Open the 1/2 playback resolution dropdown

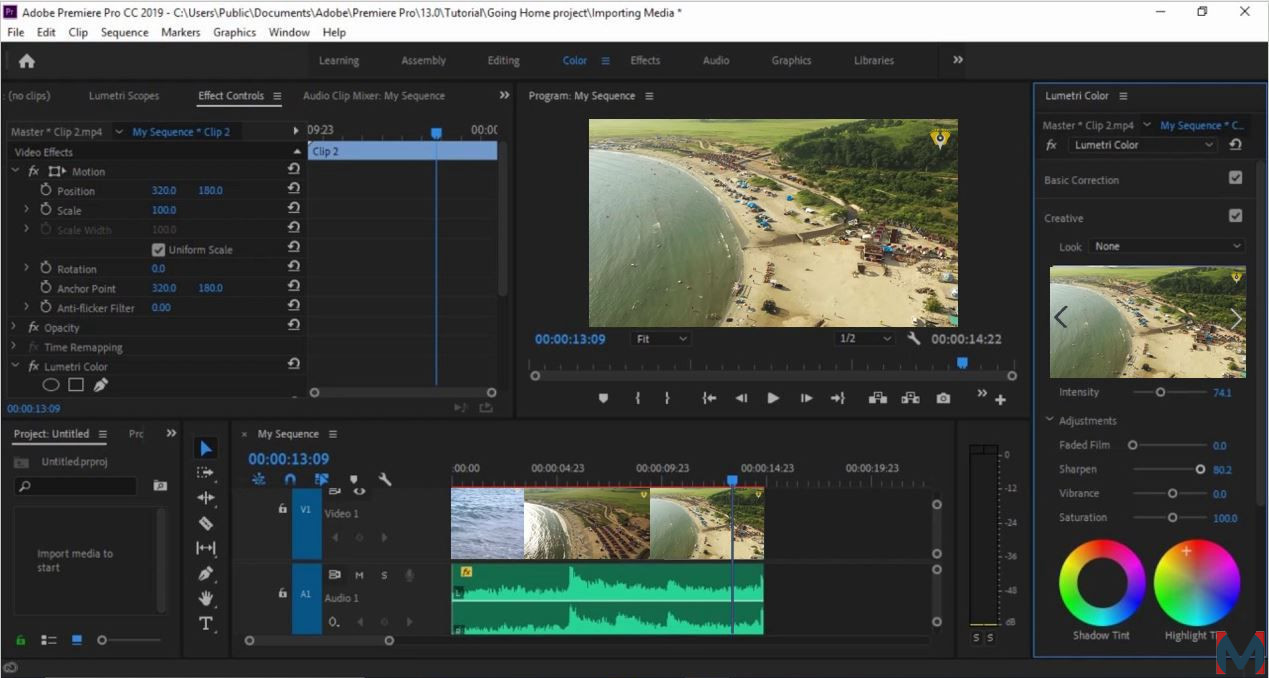click(x=865, y=339)
